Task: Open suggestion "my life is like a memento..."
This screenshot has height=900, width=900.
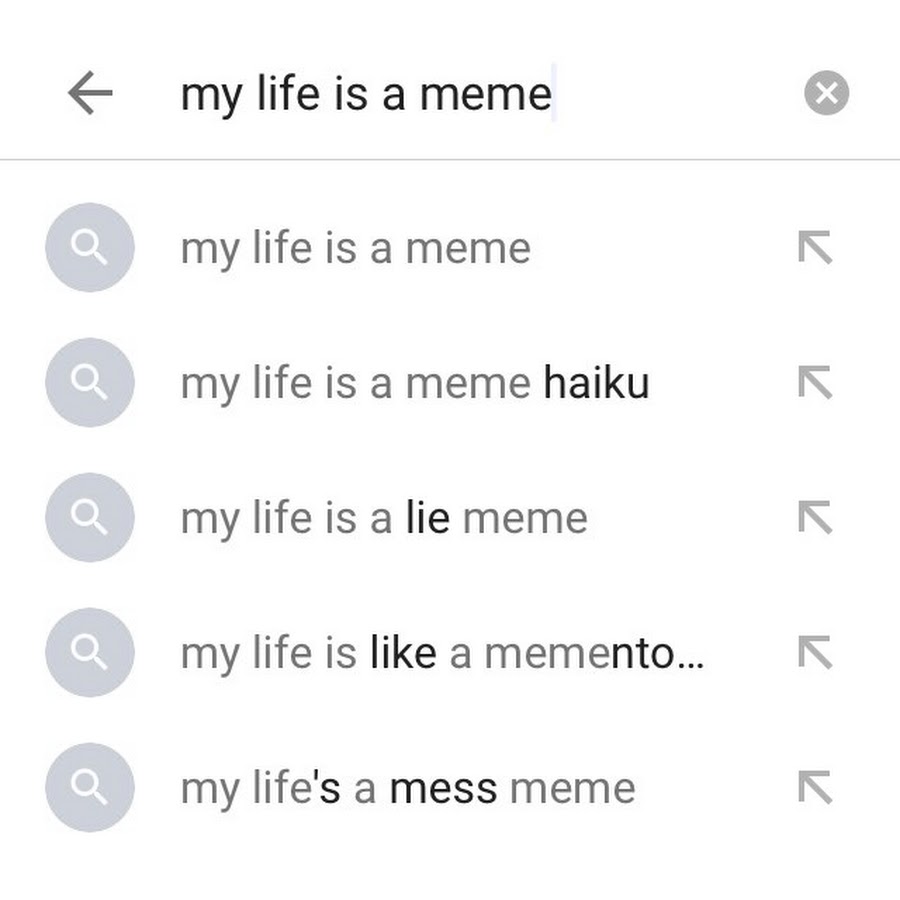Action: [442, 654]
